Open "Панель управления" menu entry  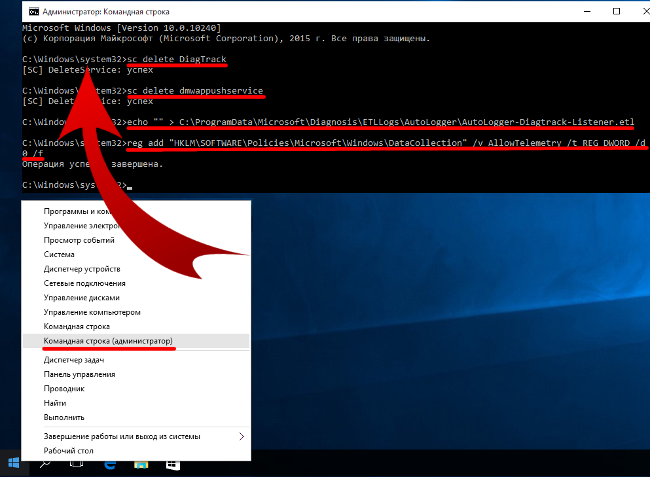coord(136,374)
